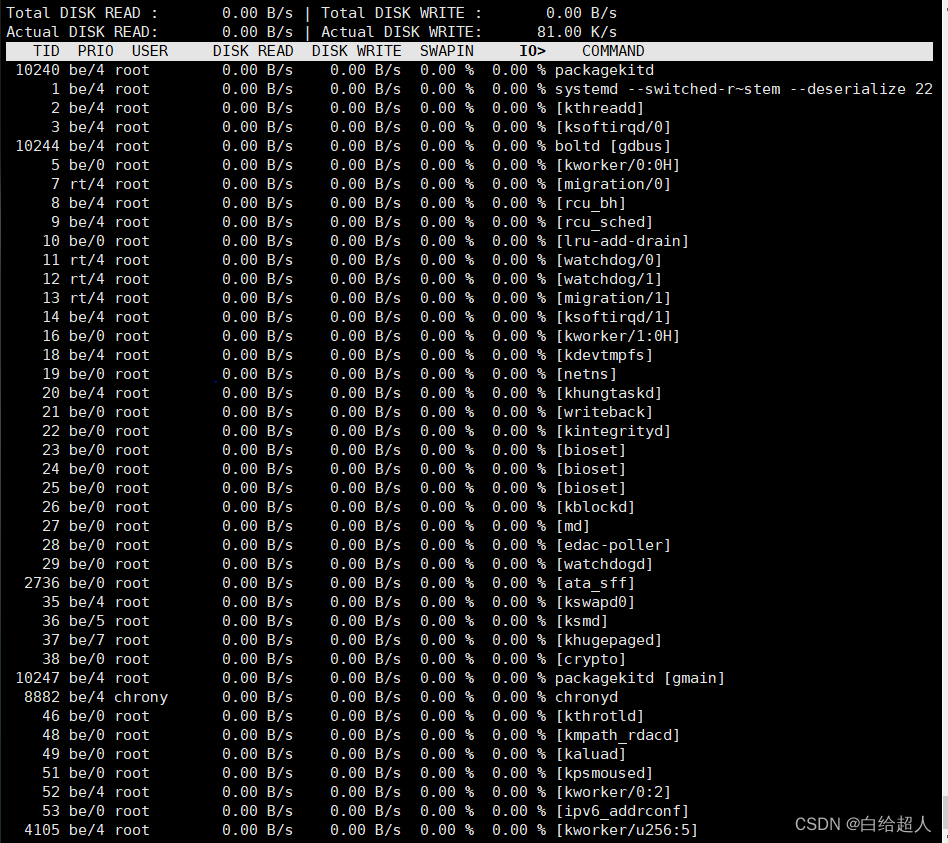Image resolution: width=948 pixels, height=843 pixels.
Task: Select the [kworker/0:0H] command
Action: click(x=618, y=165)
